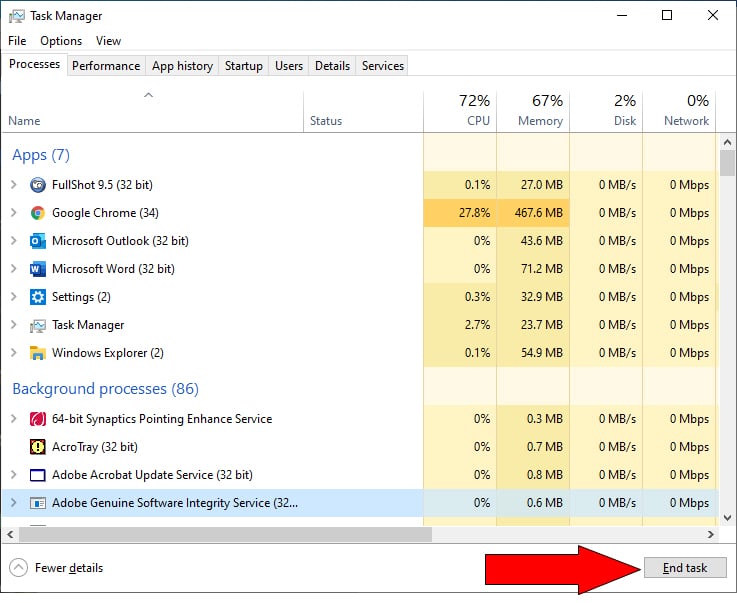Select the Microsoft Outlook icon
The height and width of the screenshot is (603, 737).
pyautogui.click(x=38, y=241)
